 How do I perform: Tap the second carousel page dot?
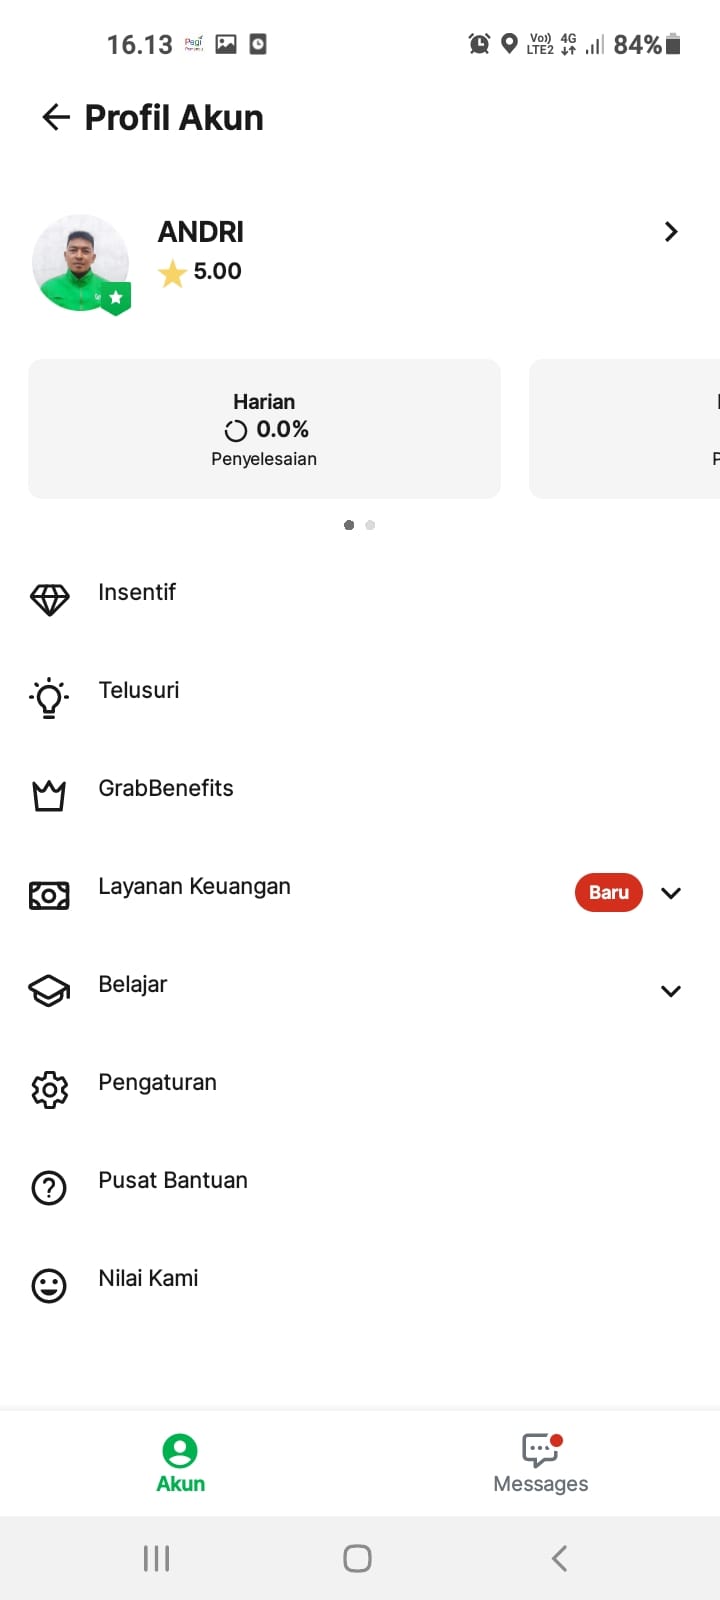[x=370, y=525]
